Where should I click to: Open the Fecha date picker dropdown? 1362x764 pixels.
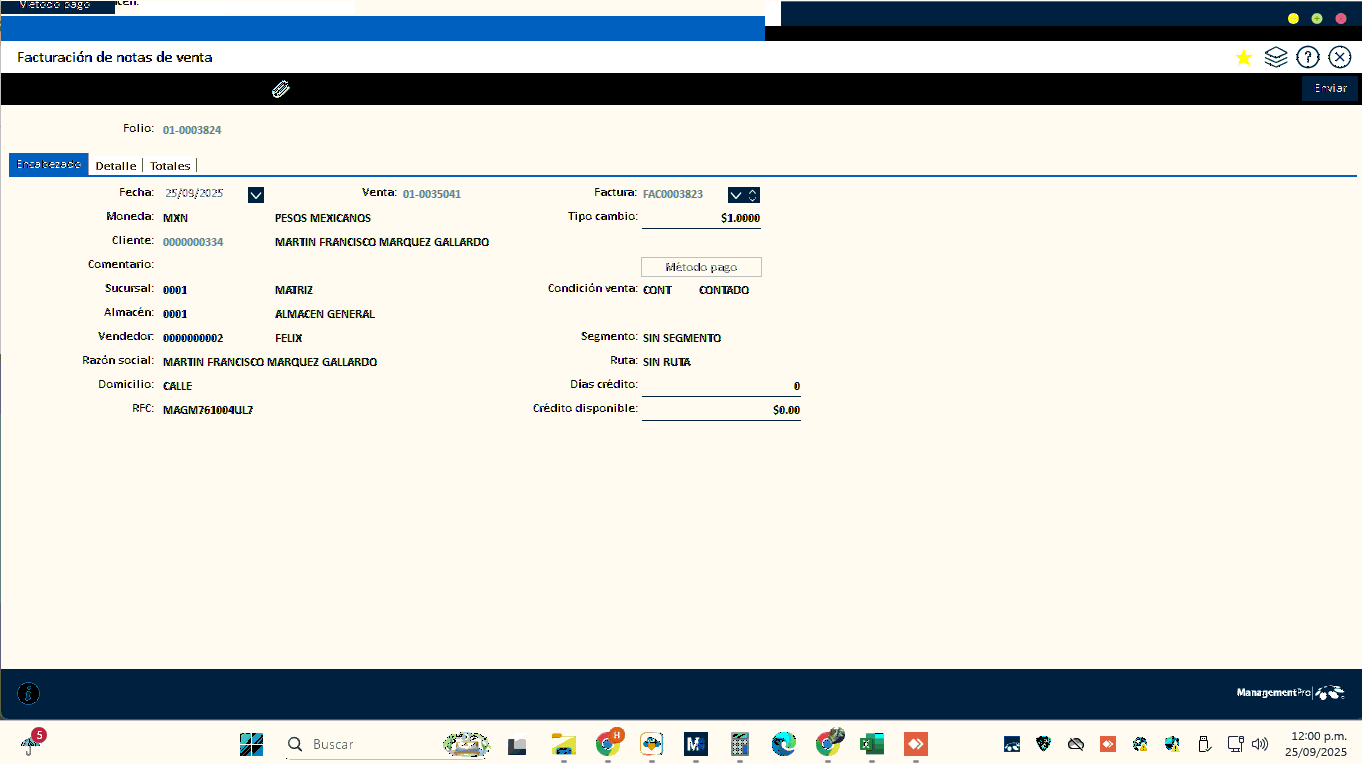click(x=255, y=195)
